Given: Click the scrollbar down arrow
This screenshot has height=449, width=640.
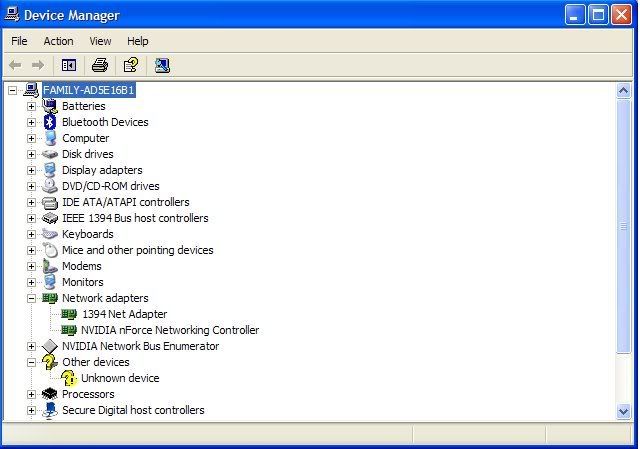Looking at the screenshot, I should coord(623,411).
